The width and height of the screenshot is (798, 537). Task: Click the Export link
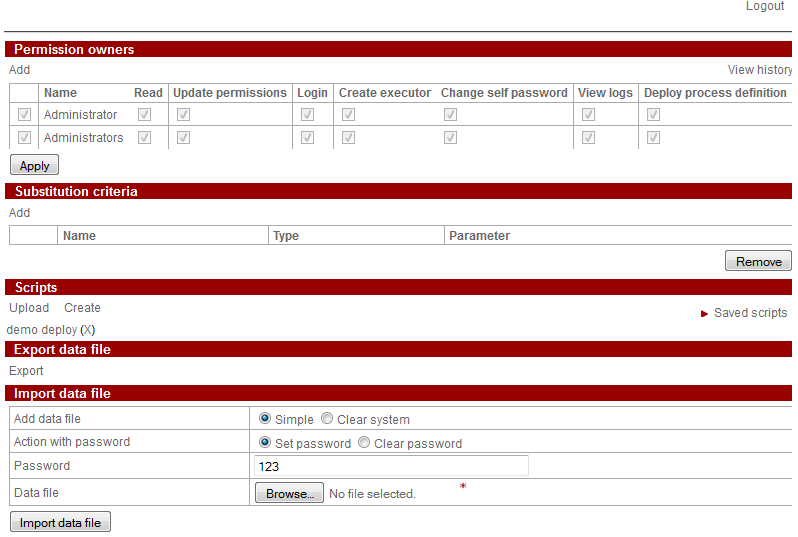click(x=27, y=371)
